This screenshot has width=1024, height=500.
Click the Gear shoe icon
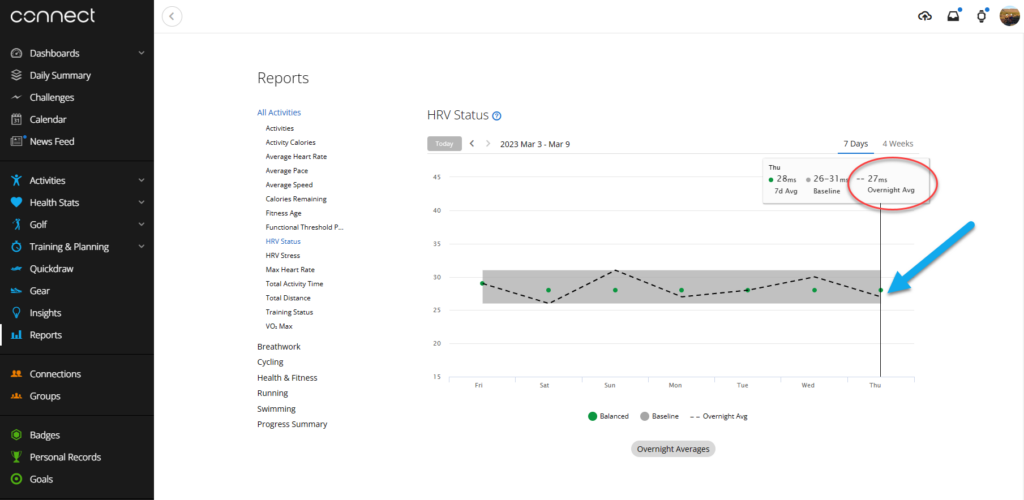click(x=17, y=291)
